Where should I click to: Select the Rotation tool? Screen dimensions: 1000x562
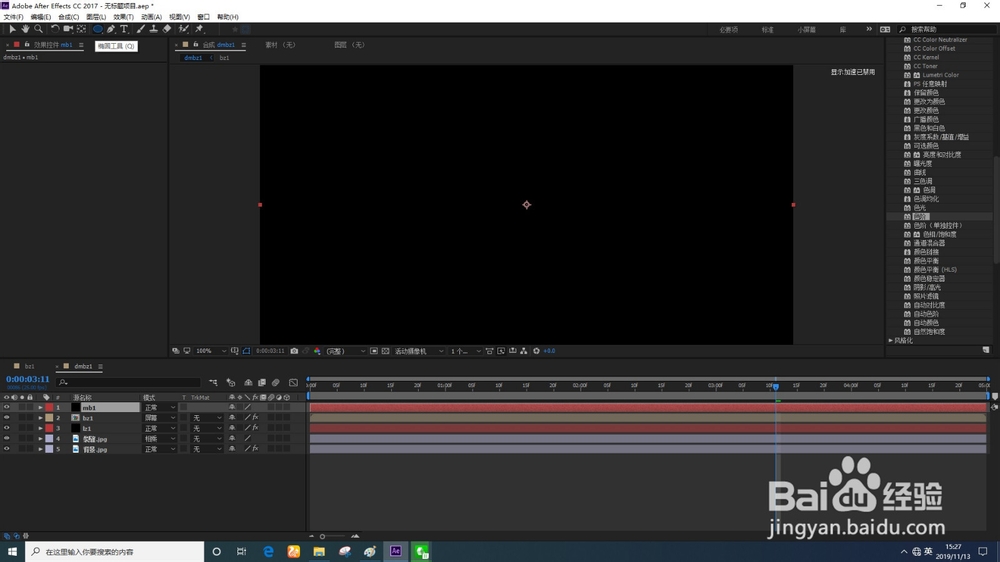pos(55,29)
